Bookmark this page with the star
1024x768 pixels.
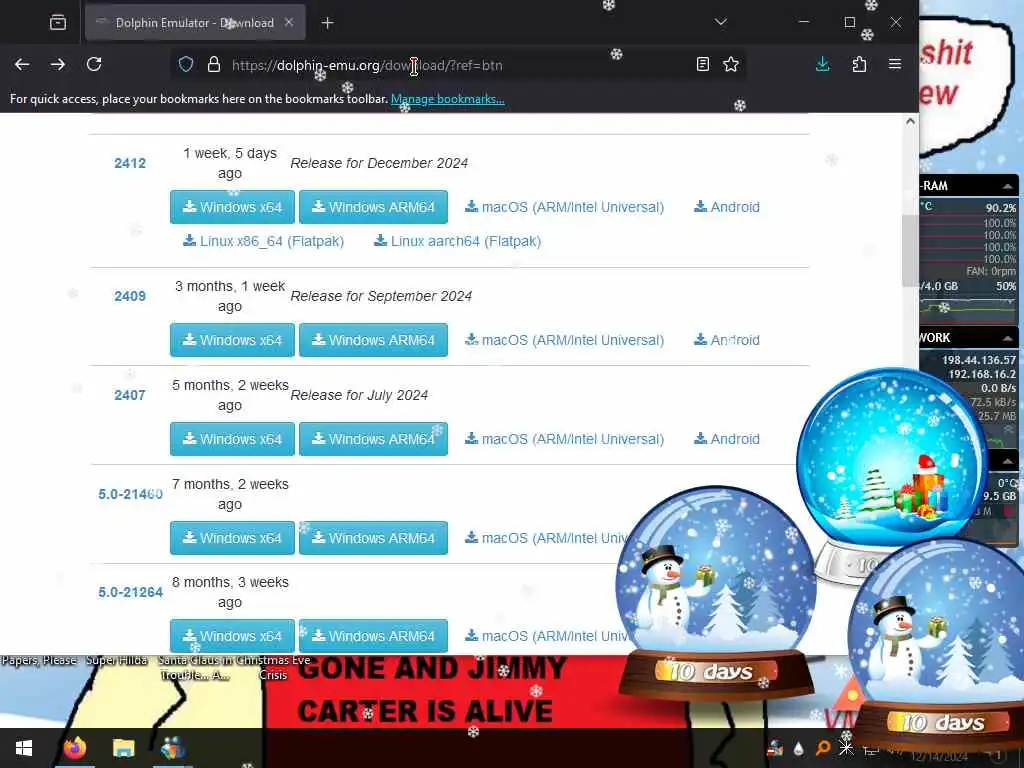[x=731, y=64]
